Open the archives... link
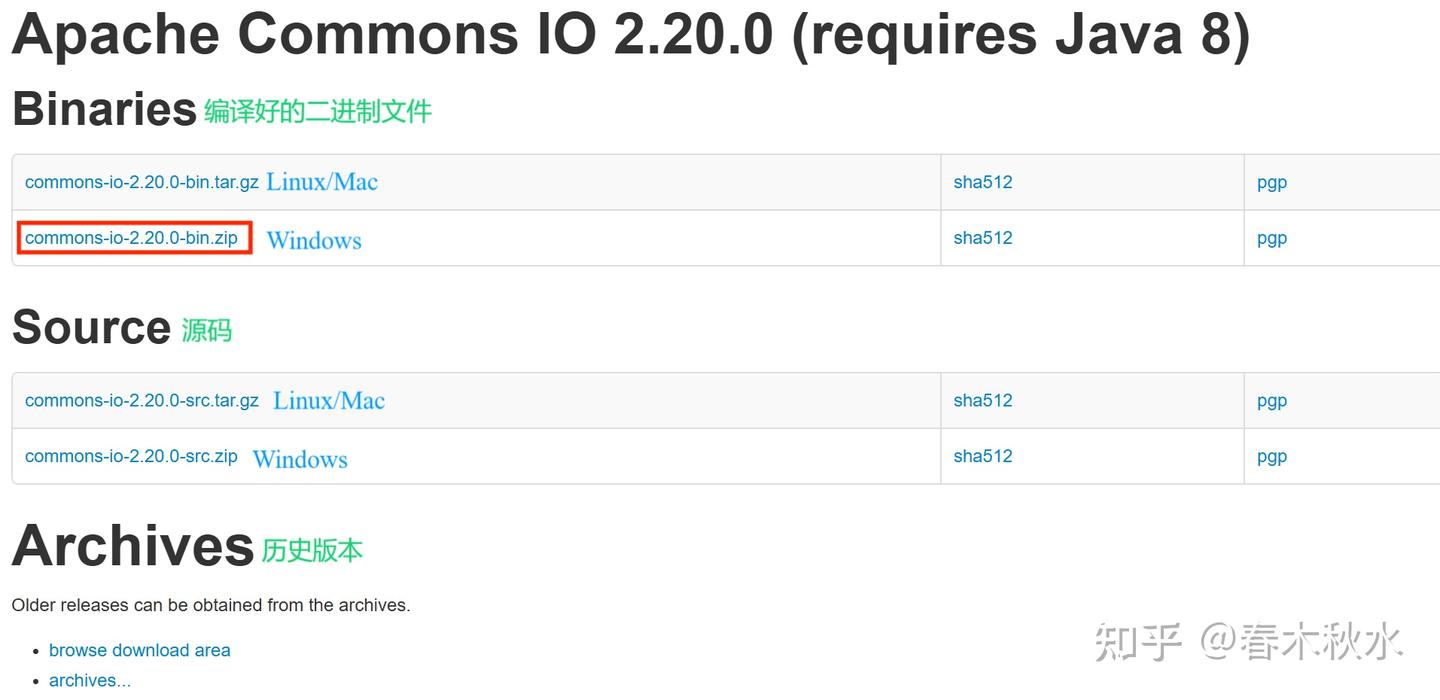Viewport: 1440px width, 700px height. [x=89, y=680]
